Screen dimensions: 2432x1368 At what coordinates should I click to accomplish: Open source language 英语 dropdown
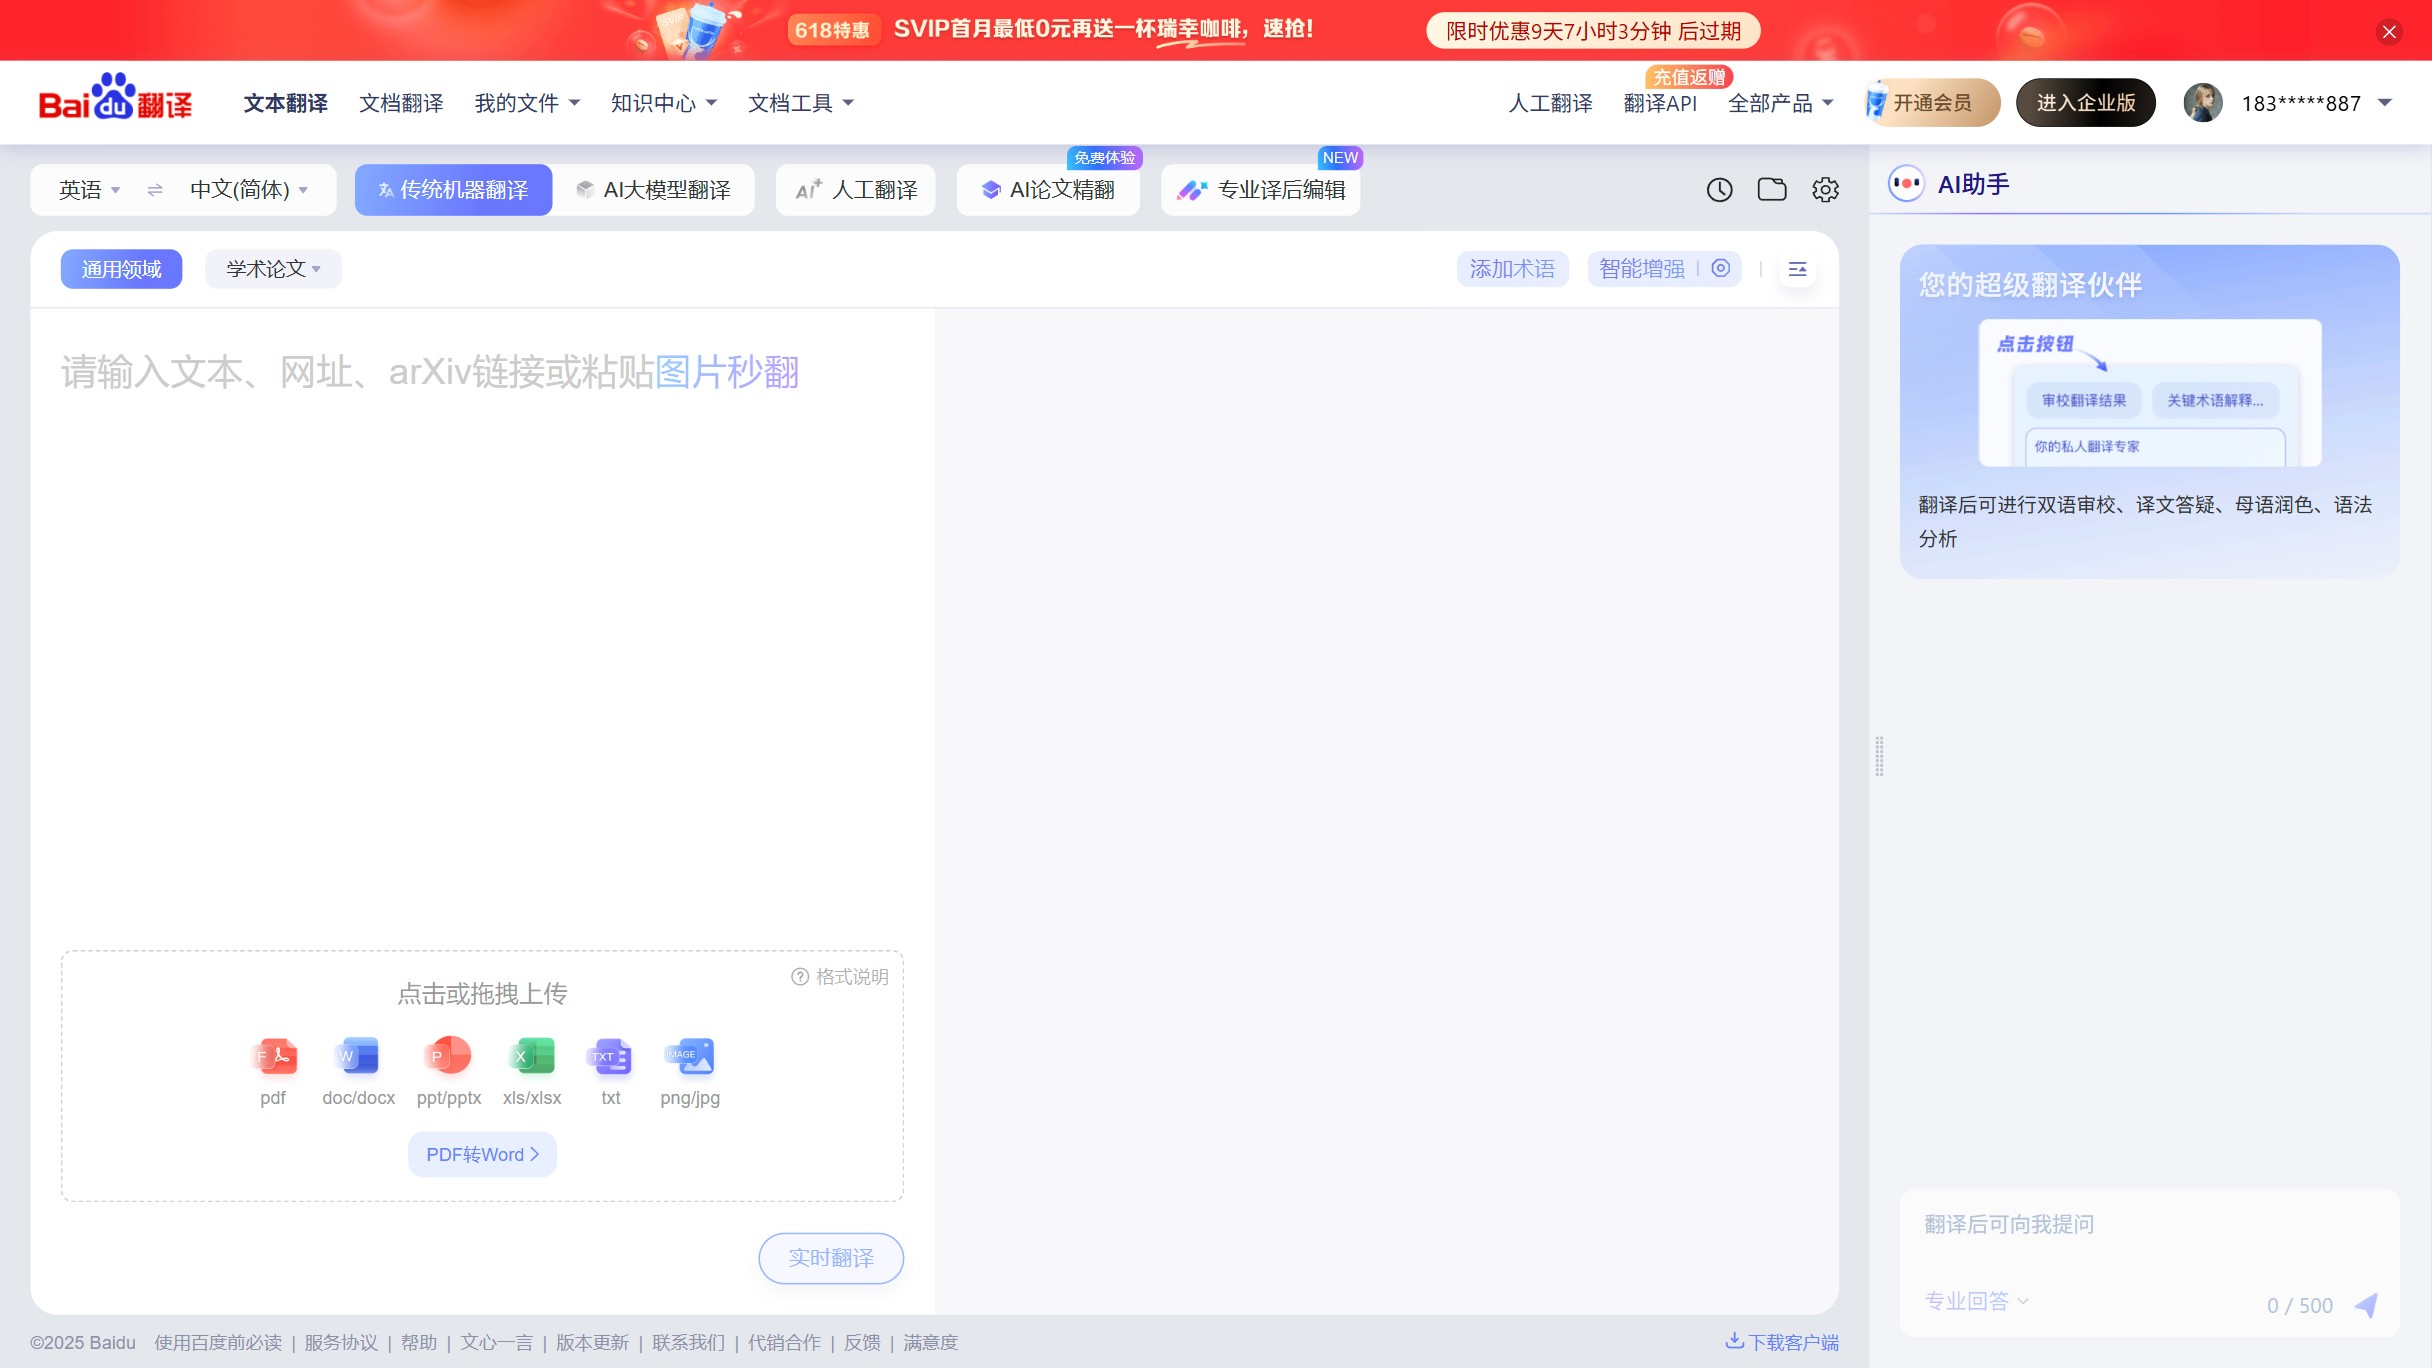coord(89,190)
